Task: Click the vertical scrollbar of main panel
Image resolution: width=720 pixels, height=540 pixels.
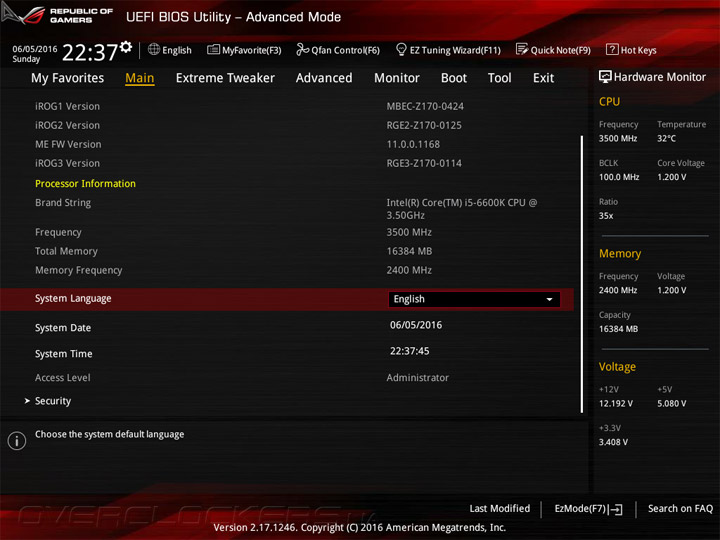Action: tap(582, 274)
